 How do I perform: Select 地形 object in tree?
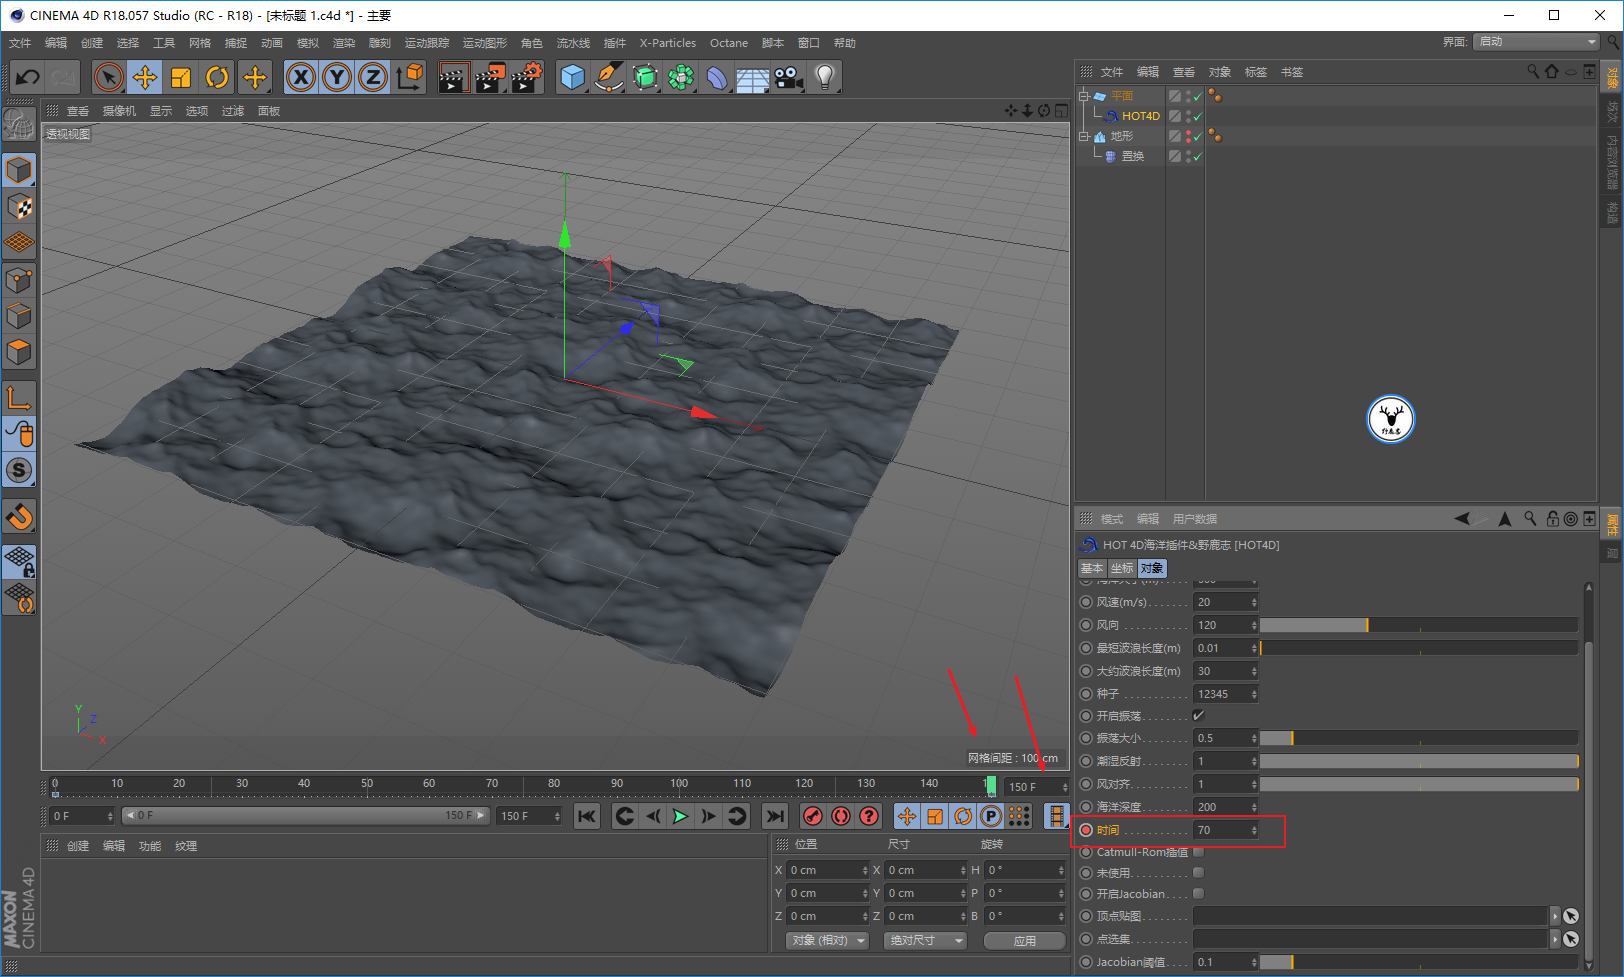(x=1122, y=136)
